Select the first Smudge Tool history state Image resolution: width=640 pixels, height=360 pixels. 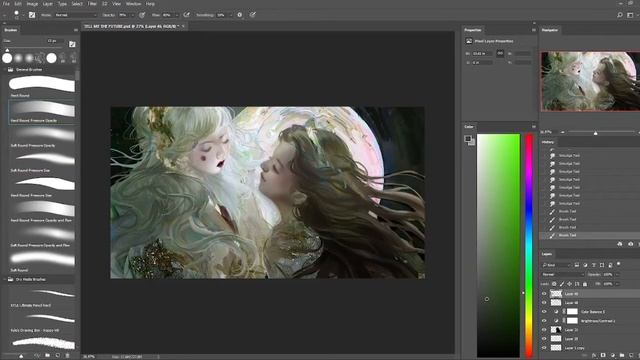[590, 156]
